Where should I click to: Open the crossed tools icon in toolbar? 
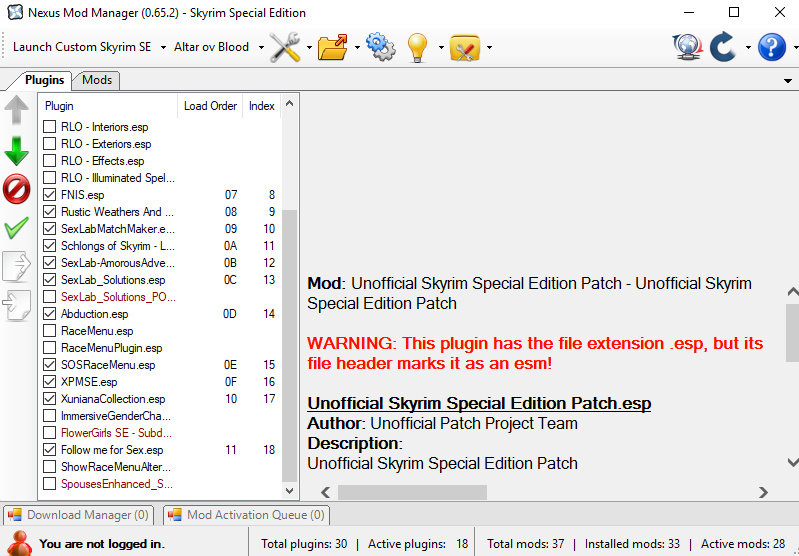[285, 47]
